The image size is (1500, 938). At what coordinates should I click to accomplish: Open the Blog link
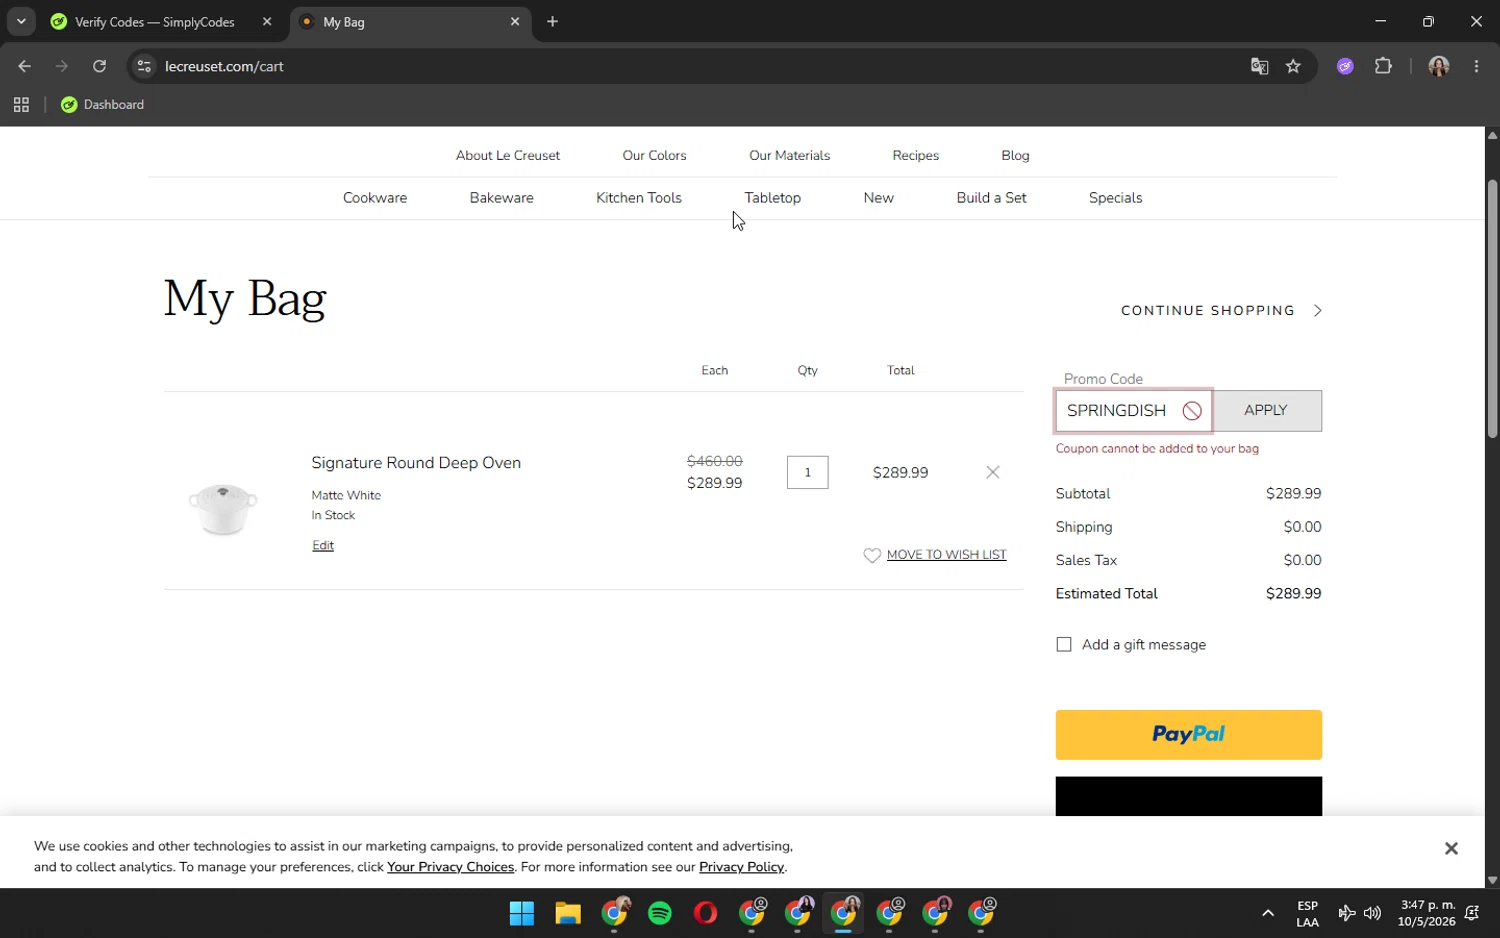tap(1015, 155)
